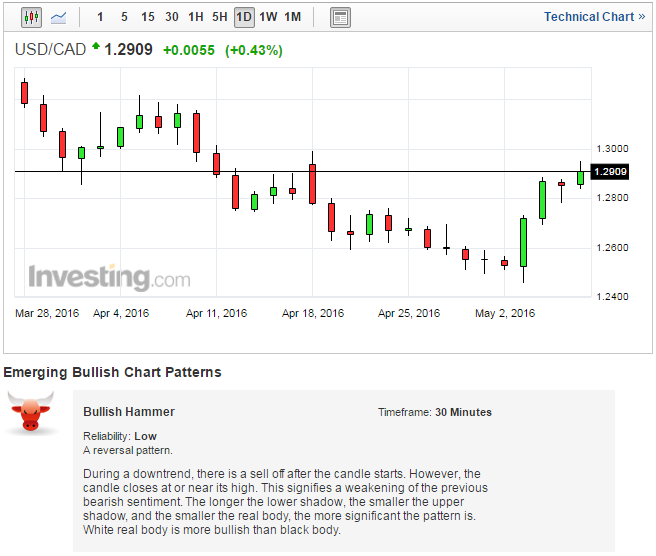This screenshot has width=656, height=556.
Task: Click the Apr 4, 2016 date label
Action: (121, 313)
